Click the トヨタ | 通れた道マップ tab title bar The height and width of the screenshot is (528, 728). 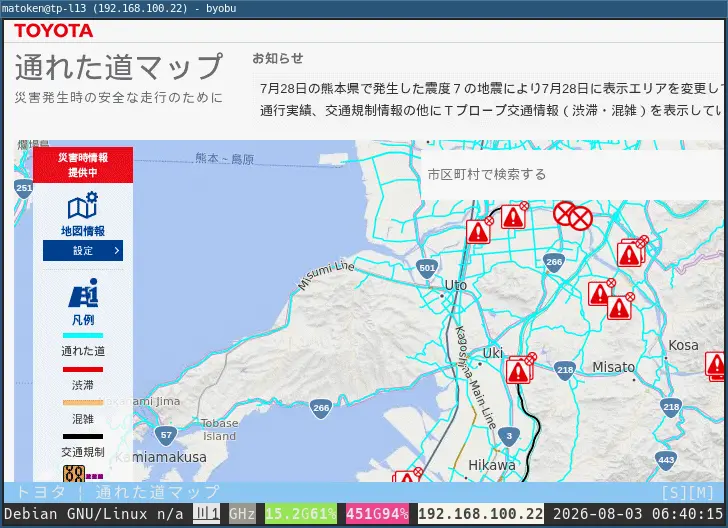click(x=117, y=492)
